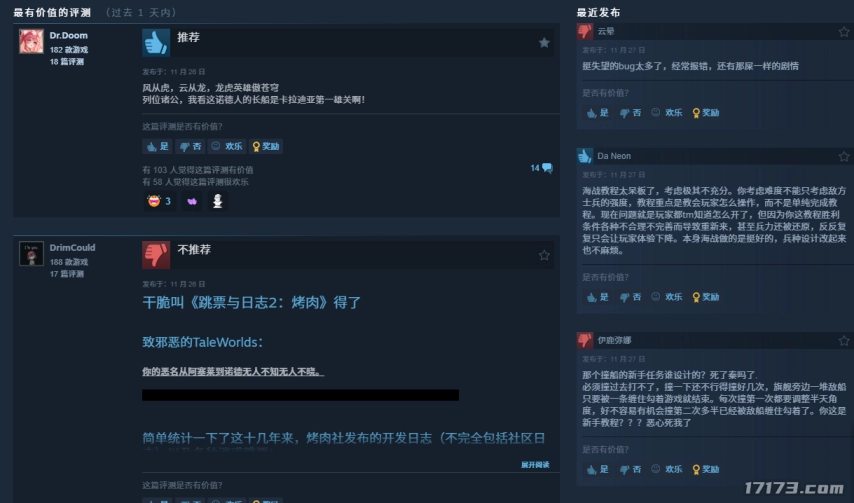Open the DrimCould username link
Viewport: 854px width, 503px height.
point(72,248)
